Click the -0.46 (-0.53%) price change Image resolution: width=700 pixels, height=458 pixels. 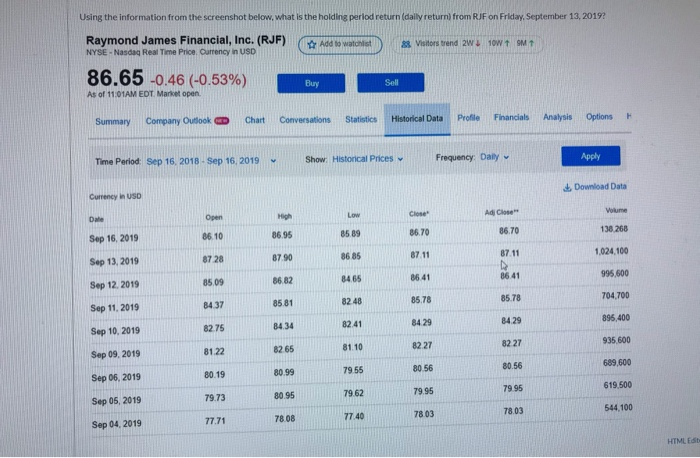pos(199,80)
